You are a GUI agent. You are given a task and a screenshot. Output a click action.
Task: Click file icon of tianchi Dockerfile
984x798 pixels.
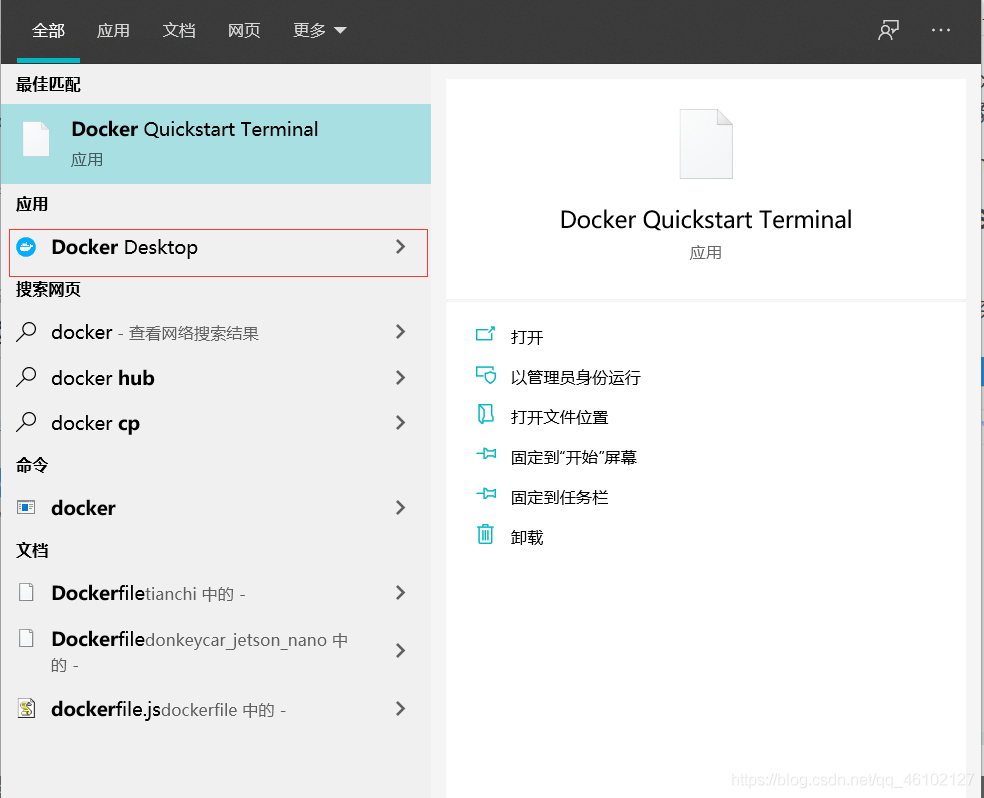pyautogui.click(x=26, y=592)
